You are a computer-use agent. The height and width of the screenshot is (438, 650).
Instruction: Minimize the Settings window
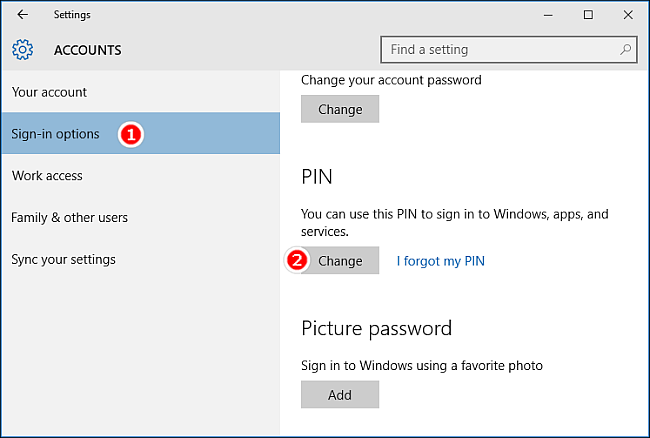tap(548, 15)
